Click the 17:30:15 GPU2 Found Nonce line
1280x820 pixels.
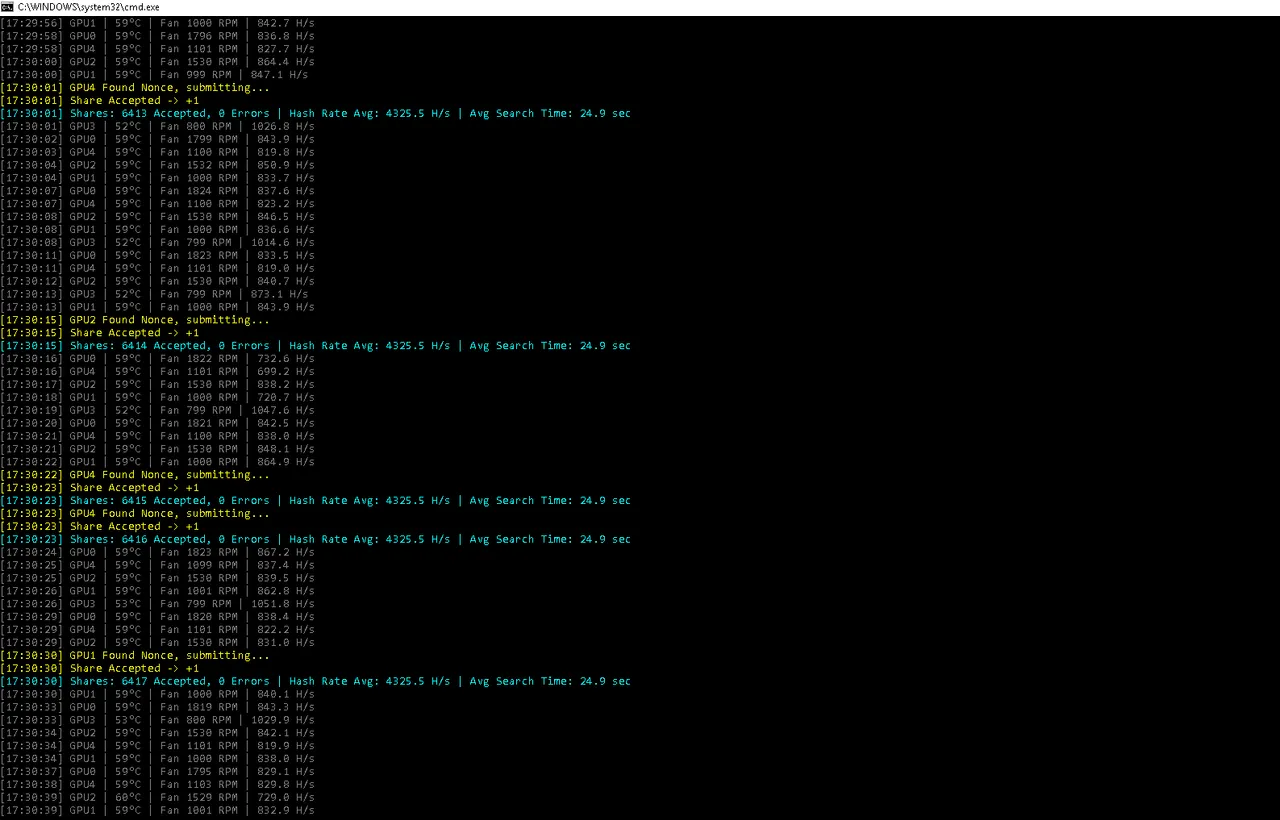[135, 320]
